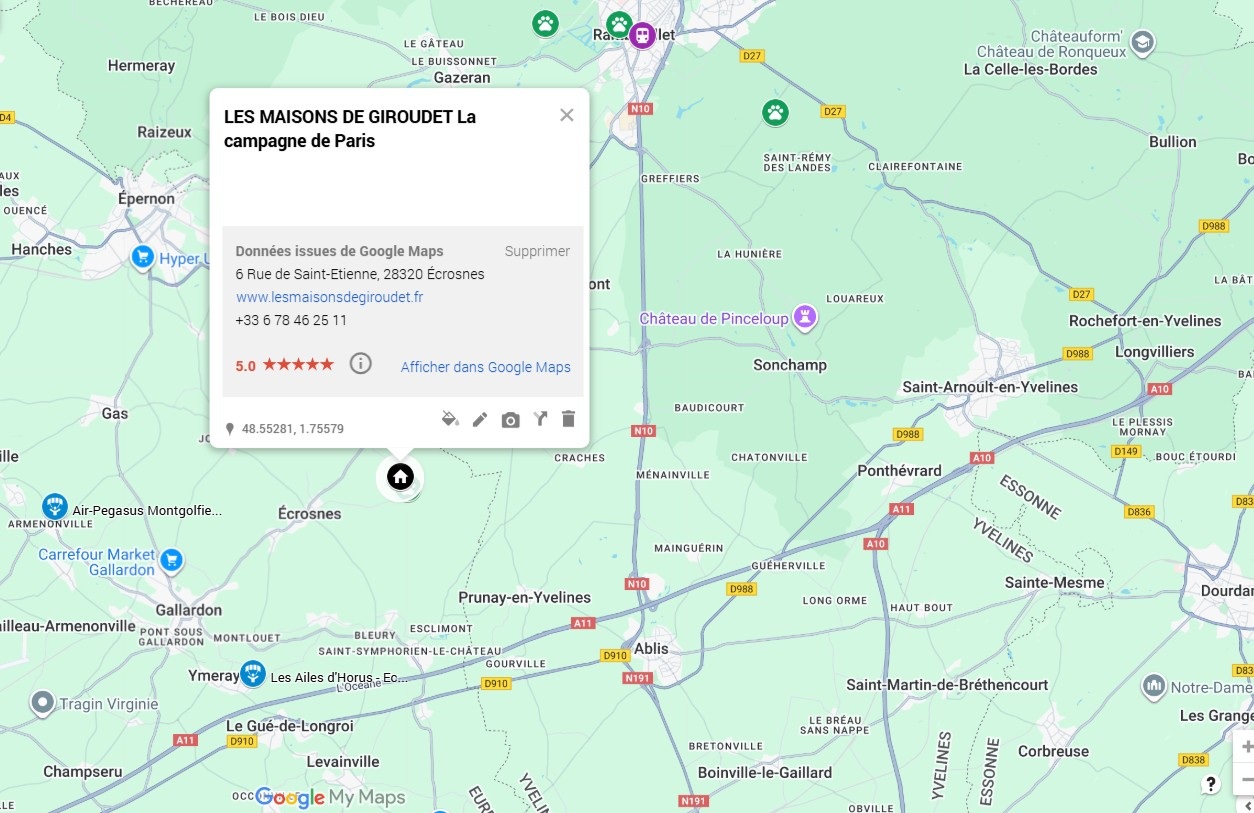Close the LES MAISONS DE GIROUDET popup
Viewport: 1254px width, 813px height.
pyautogui.click(x=567, y=115)
